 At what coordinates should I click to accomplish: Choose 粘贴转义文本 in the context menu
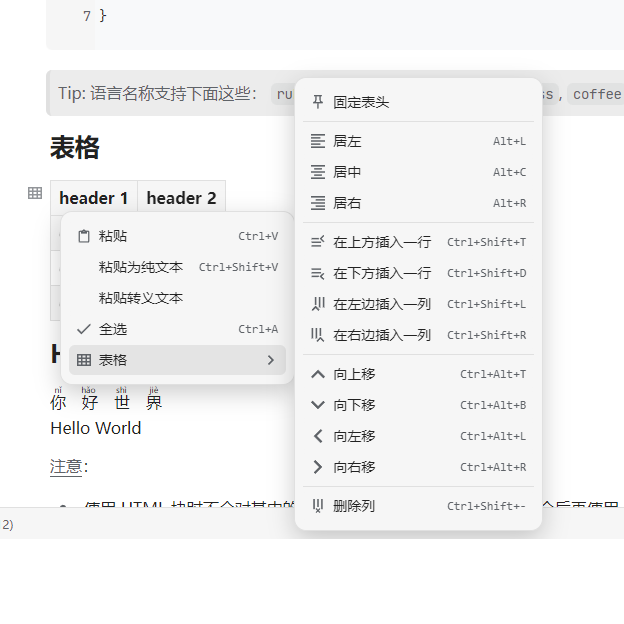click(x=177, y=298)
